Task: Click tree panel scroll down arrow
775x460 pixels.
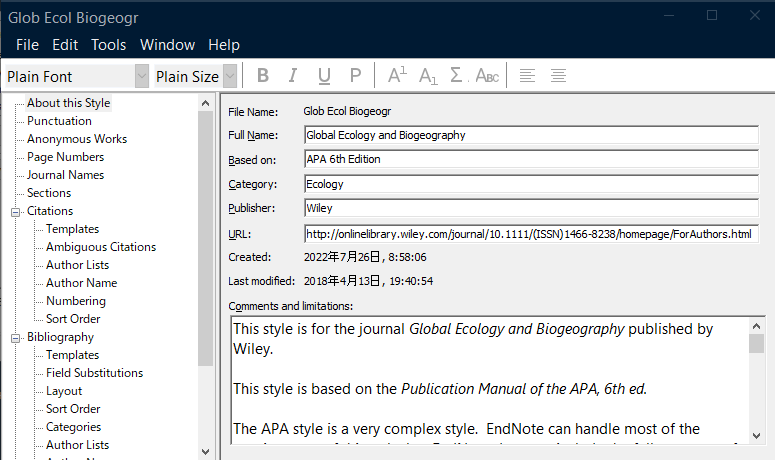Action: (206, 452)
